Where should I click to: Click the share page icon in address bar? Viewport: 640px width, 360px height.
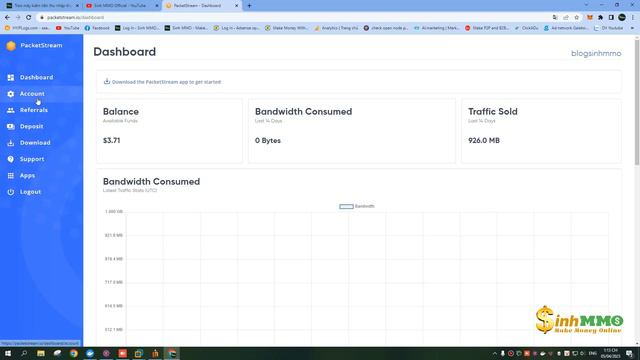566,17
